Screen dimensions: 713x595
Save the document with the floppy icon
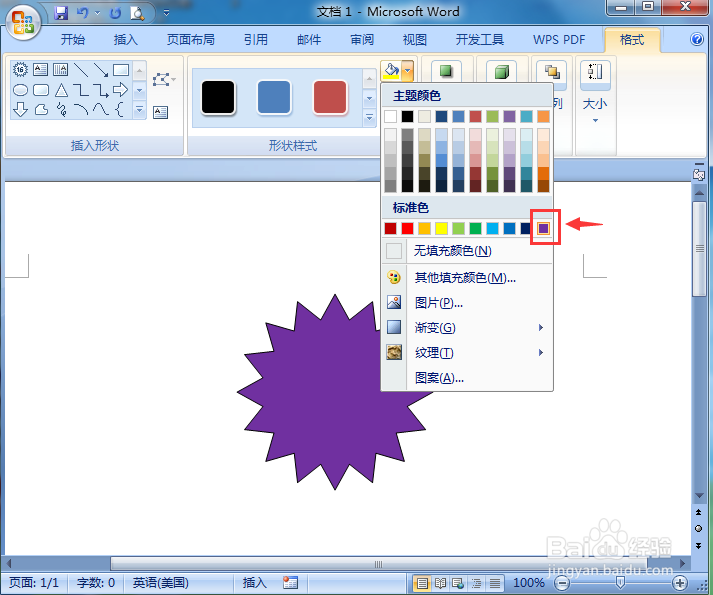(60, 13)
